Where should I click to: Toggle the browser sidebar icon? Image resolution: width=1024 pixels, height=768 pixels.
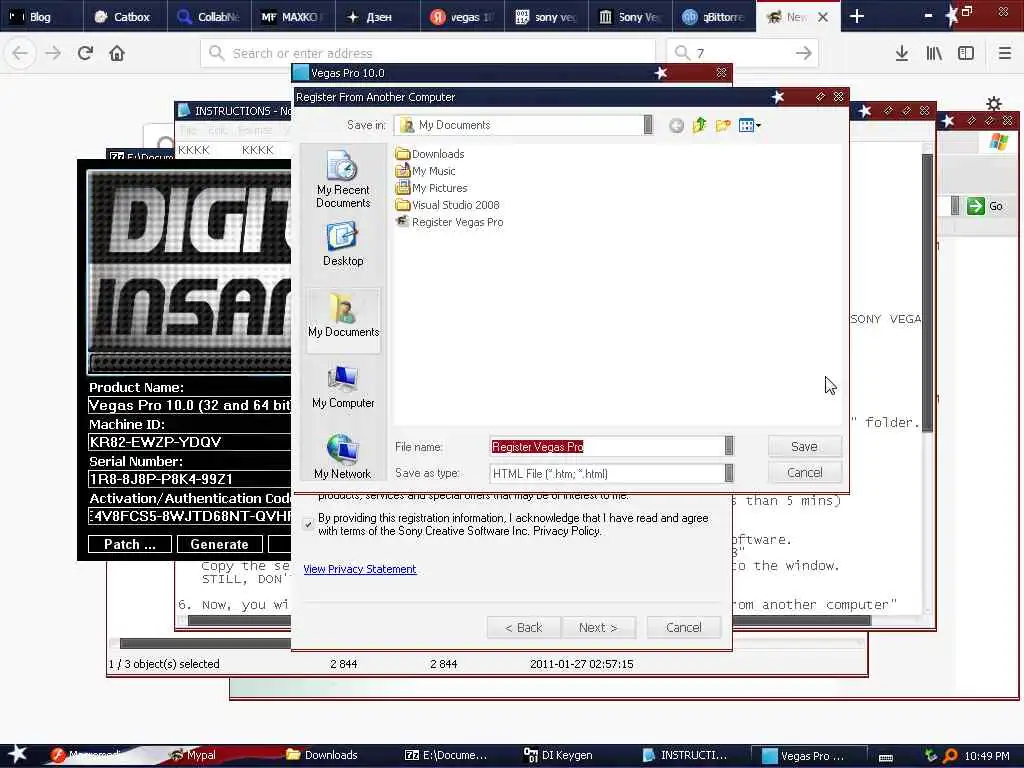(966, 53)
